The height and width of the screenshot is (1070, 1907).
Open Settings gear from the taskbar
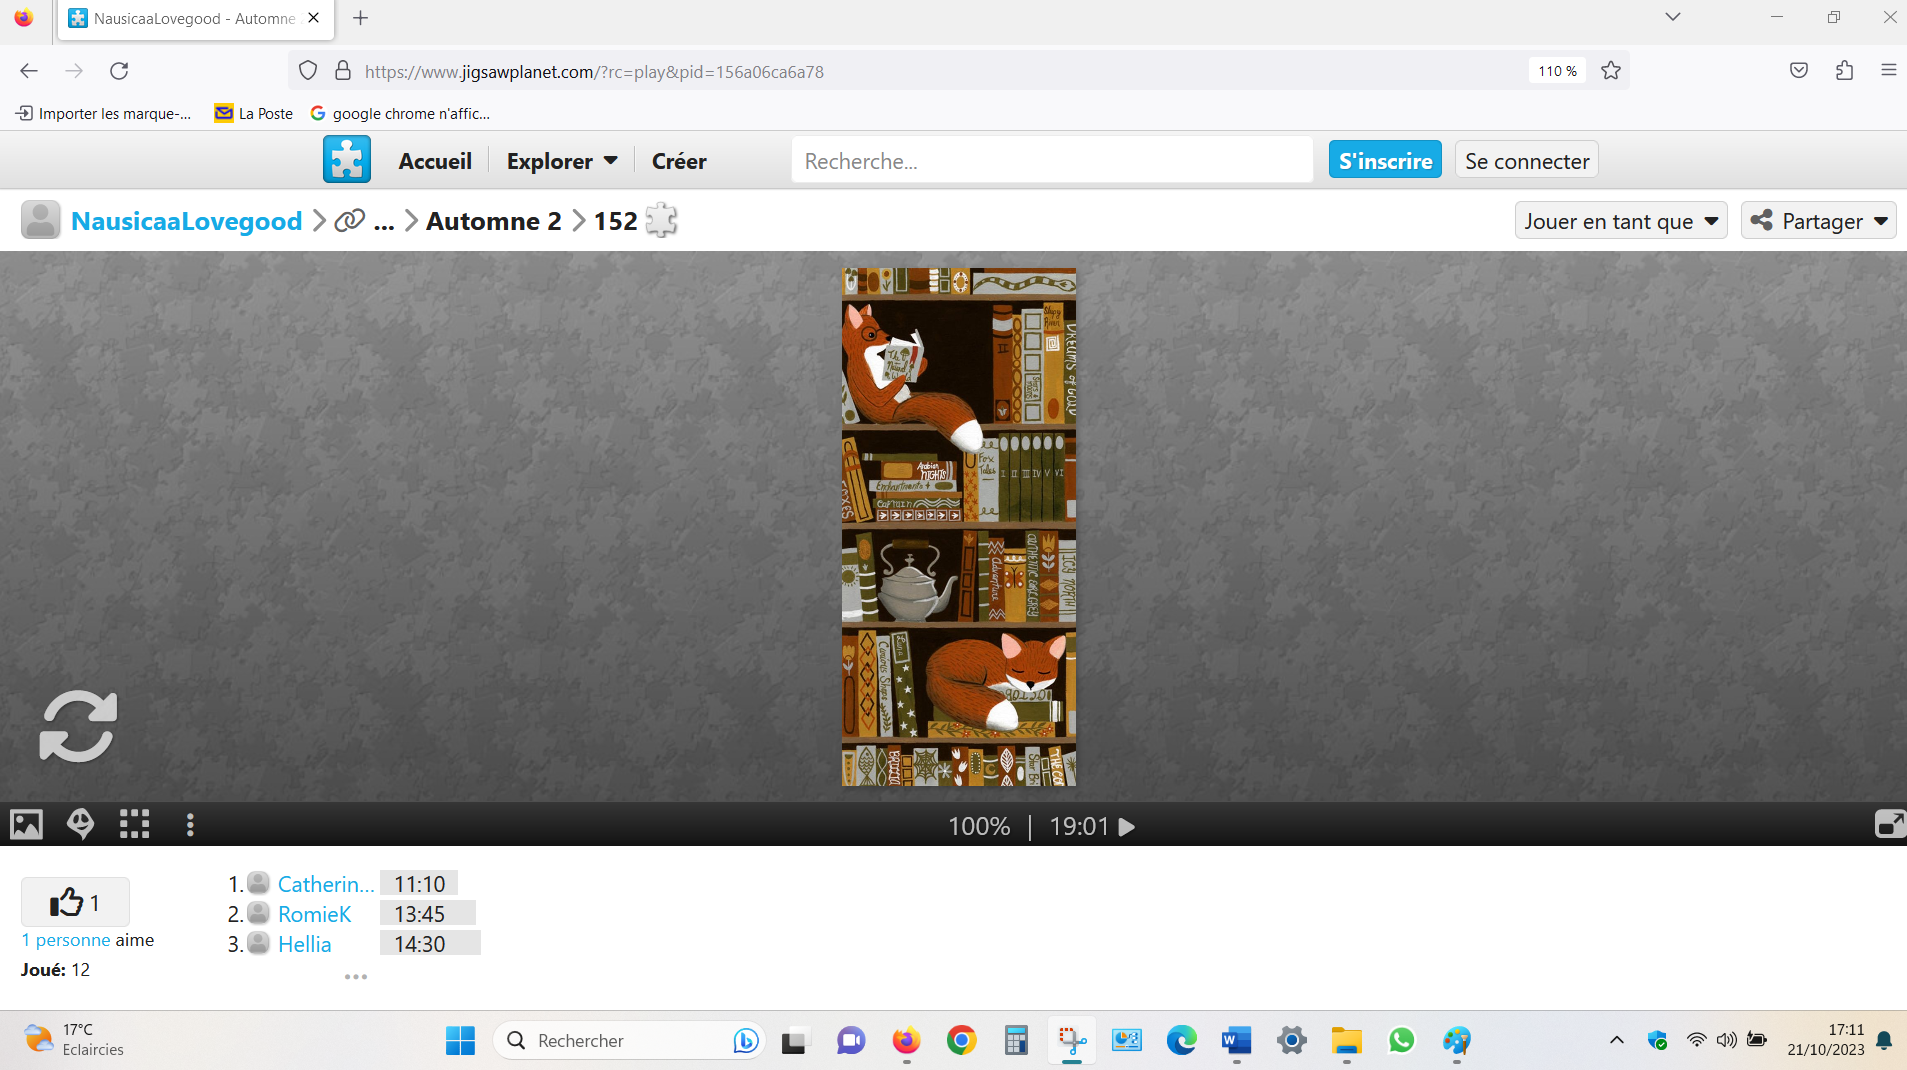click(x=1291, y=1041)
